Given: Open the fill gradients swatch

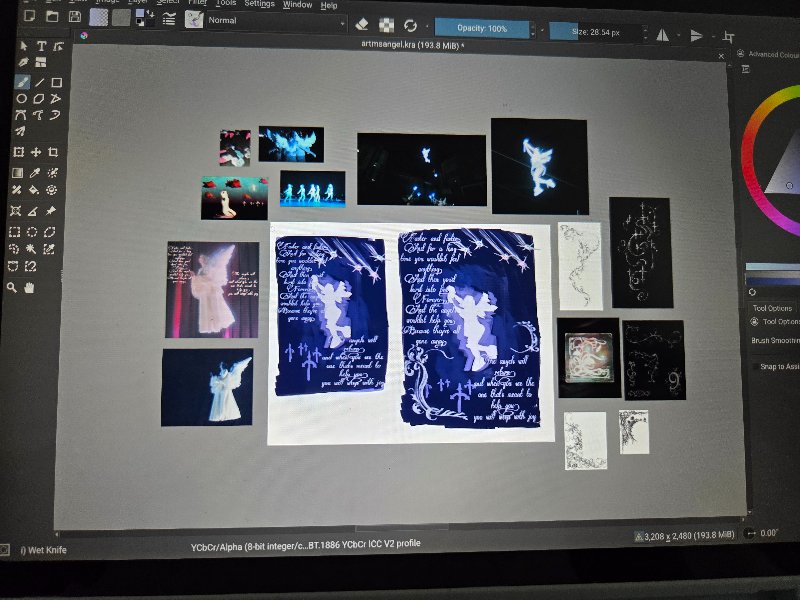Looking at the screenshot, I should pyautogui.click(x=98, y=17).
